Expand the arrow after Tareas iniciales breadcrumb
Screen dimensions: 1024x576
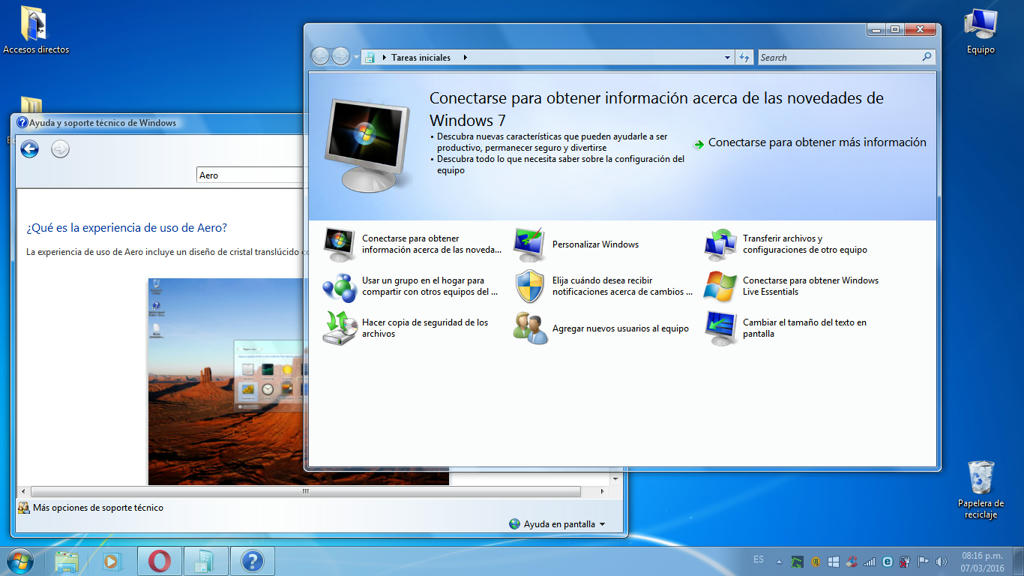(x=465, y=57)
